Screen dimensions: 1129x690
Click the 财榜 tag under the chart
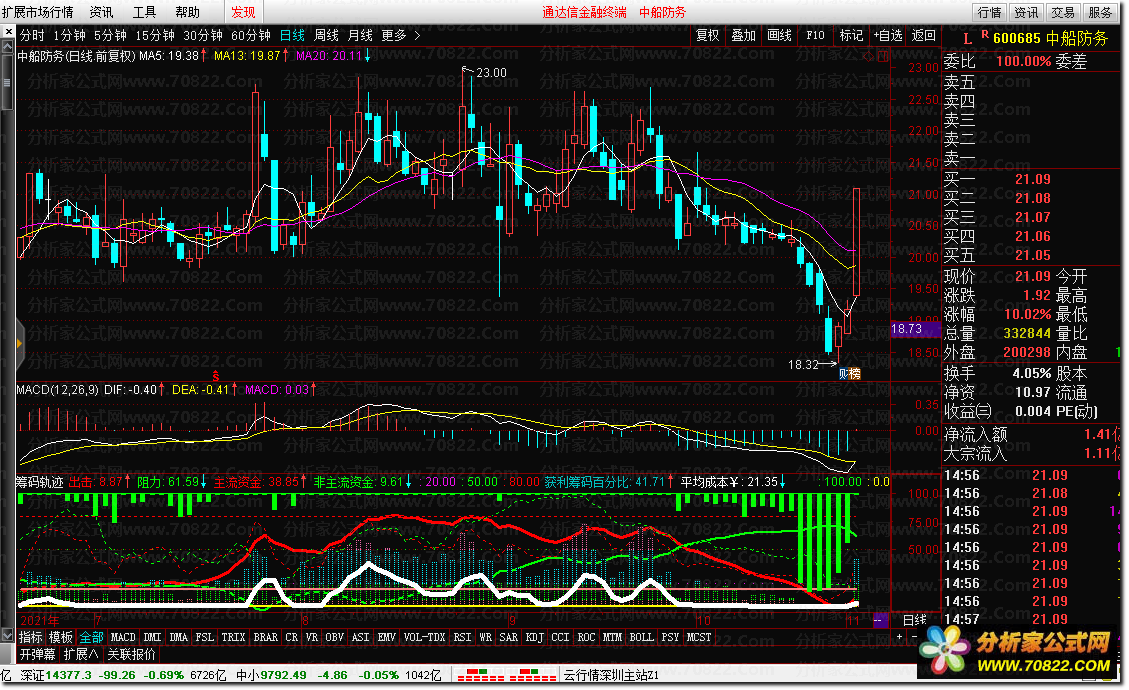click(850, 373)
